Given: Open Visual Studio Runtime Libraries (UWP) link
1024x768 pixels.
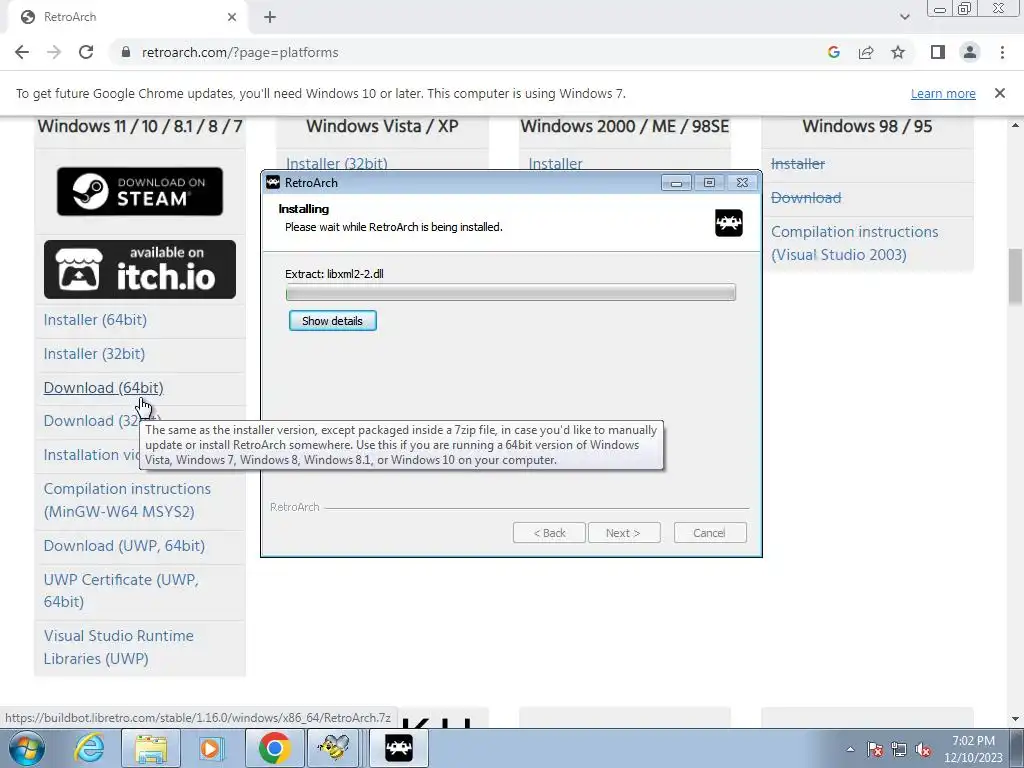Looking at the screenshot, I should 119,647.
